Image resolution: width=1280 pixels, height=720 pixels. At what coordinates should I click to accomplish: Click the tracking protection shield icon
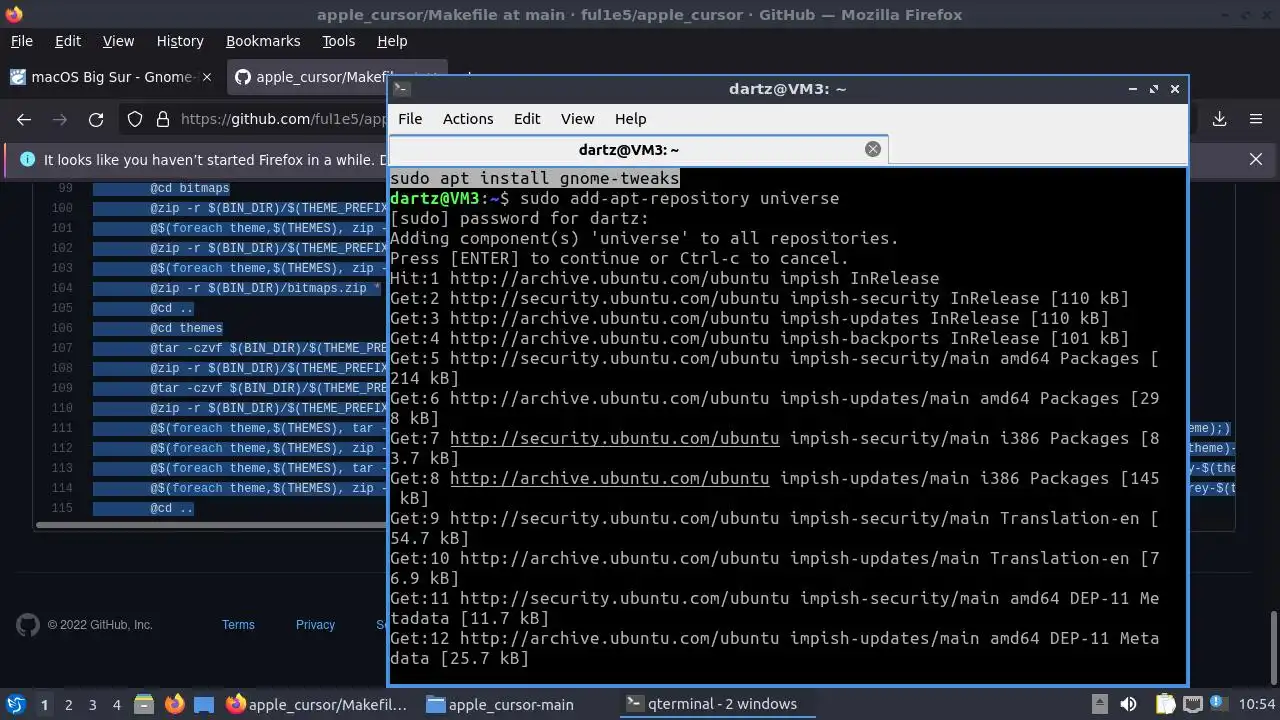coord(135,119)
